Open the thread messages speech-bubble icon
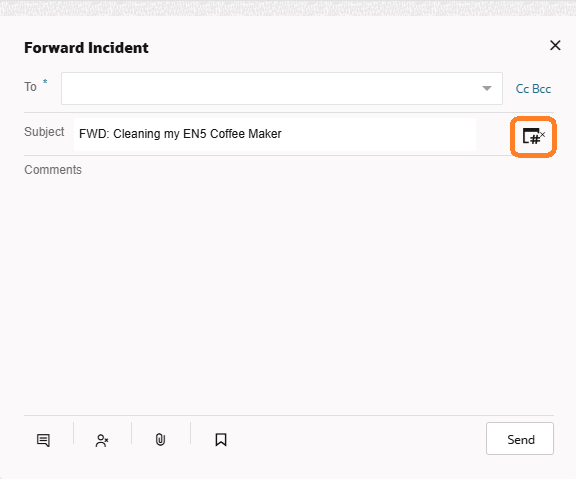 point(43,440)
